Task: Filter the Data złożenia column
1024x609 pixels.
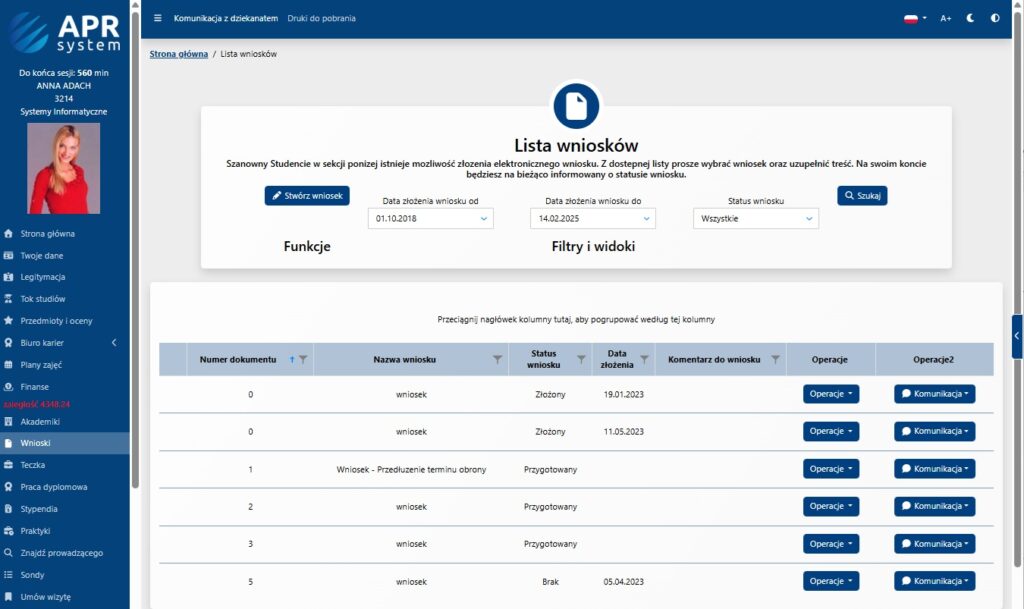Action: (x=644, y=359)
